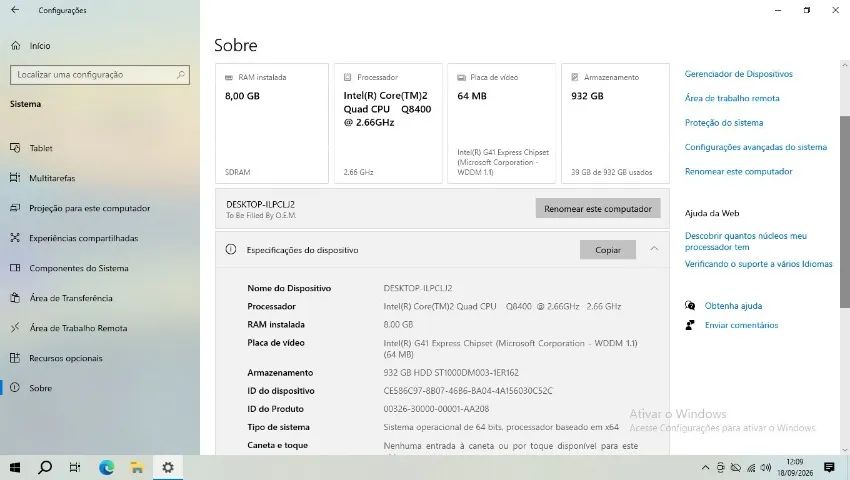The width and height of the screenshot is (850, 480).
Task: Click device ID CE586C97-8B07-46B6-BA04-4A156030C52C
Action: pos(468,391)
